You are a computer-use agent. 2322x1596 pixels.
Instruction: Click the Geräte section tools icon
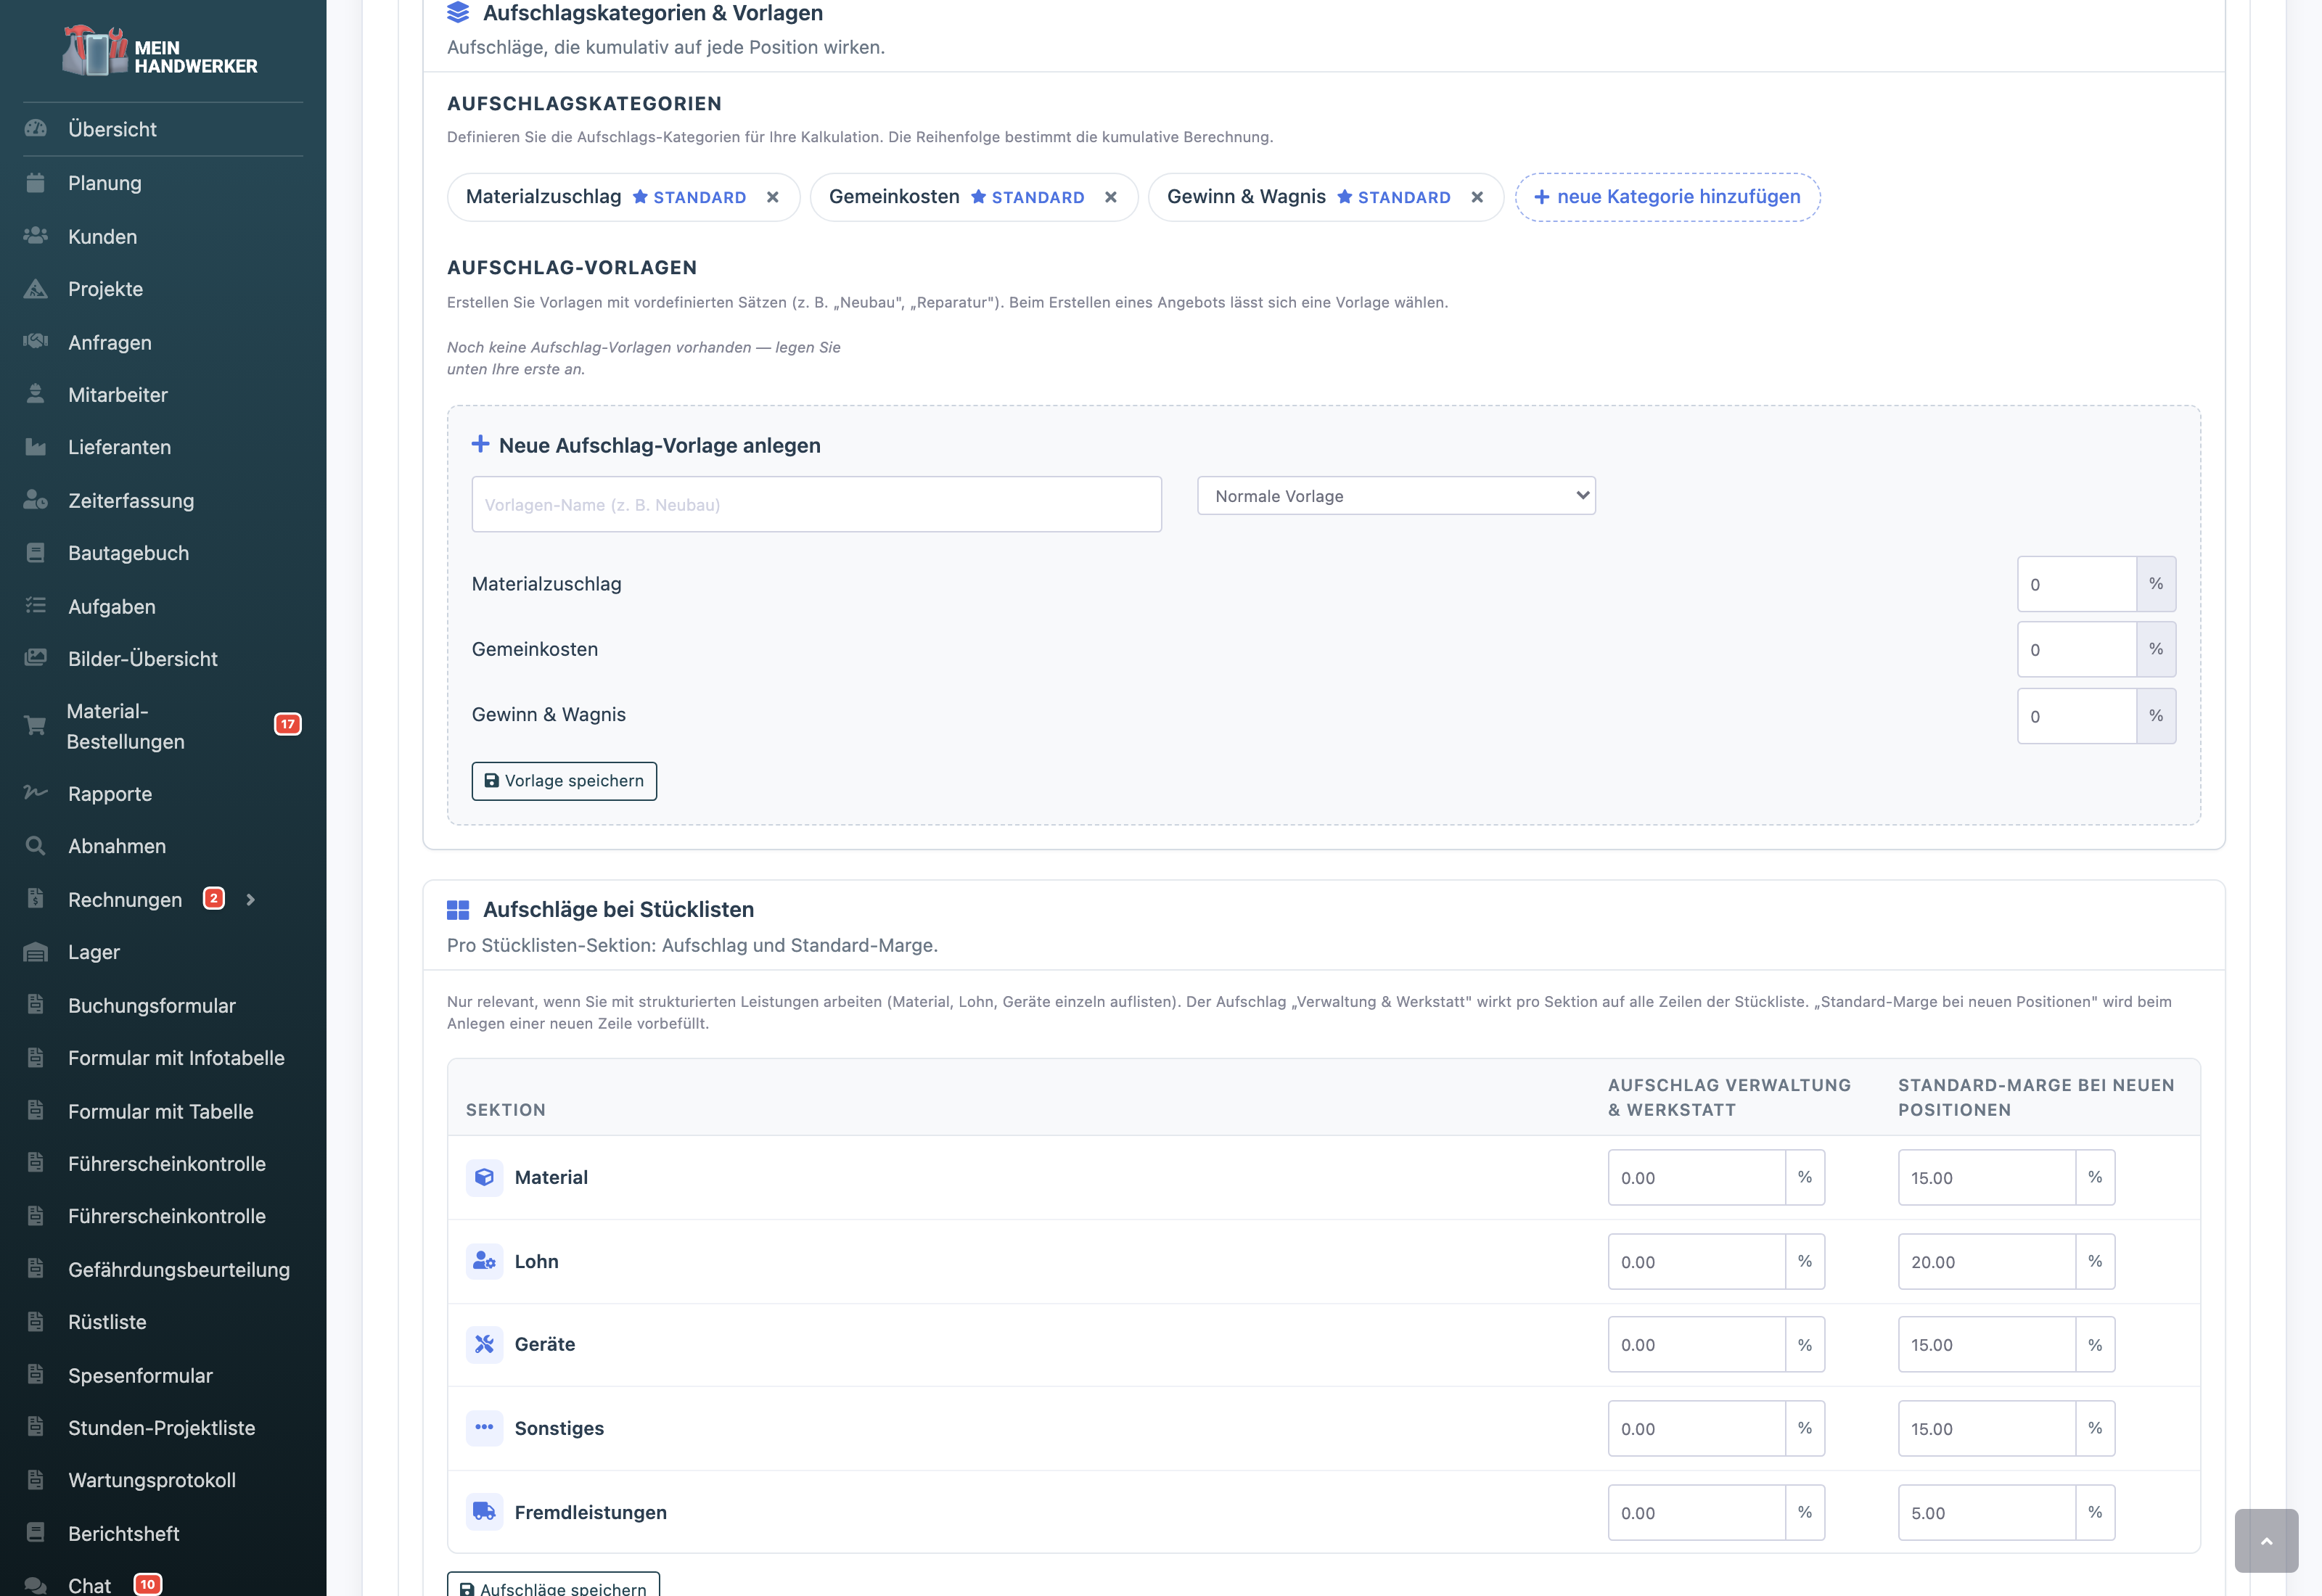484,1344
